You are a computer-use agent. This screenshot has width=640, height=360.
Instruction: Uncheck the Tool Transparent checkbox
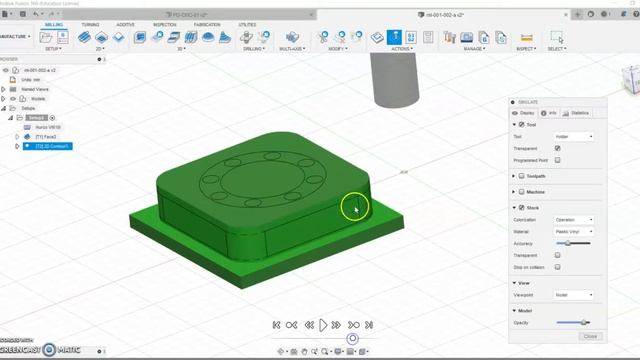(558, 148)
